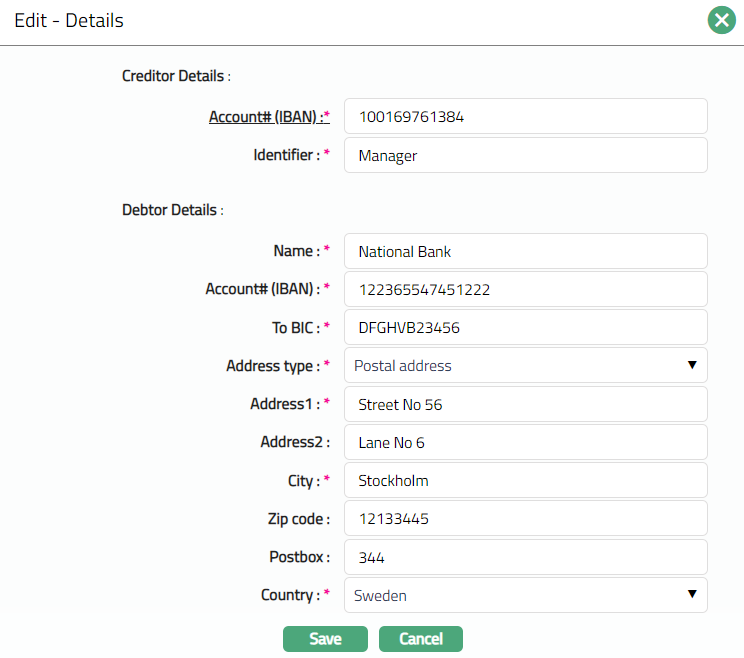Focus the Postbox field with 344
The width and height of the screenshot is (744, 658).
coord(525,557)
